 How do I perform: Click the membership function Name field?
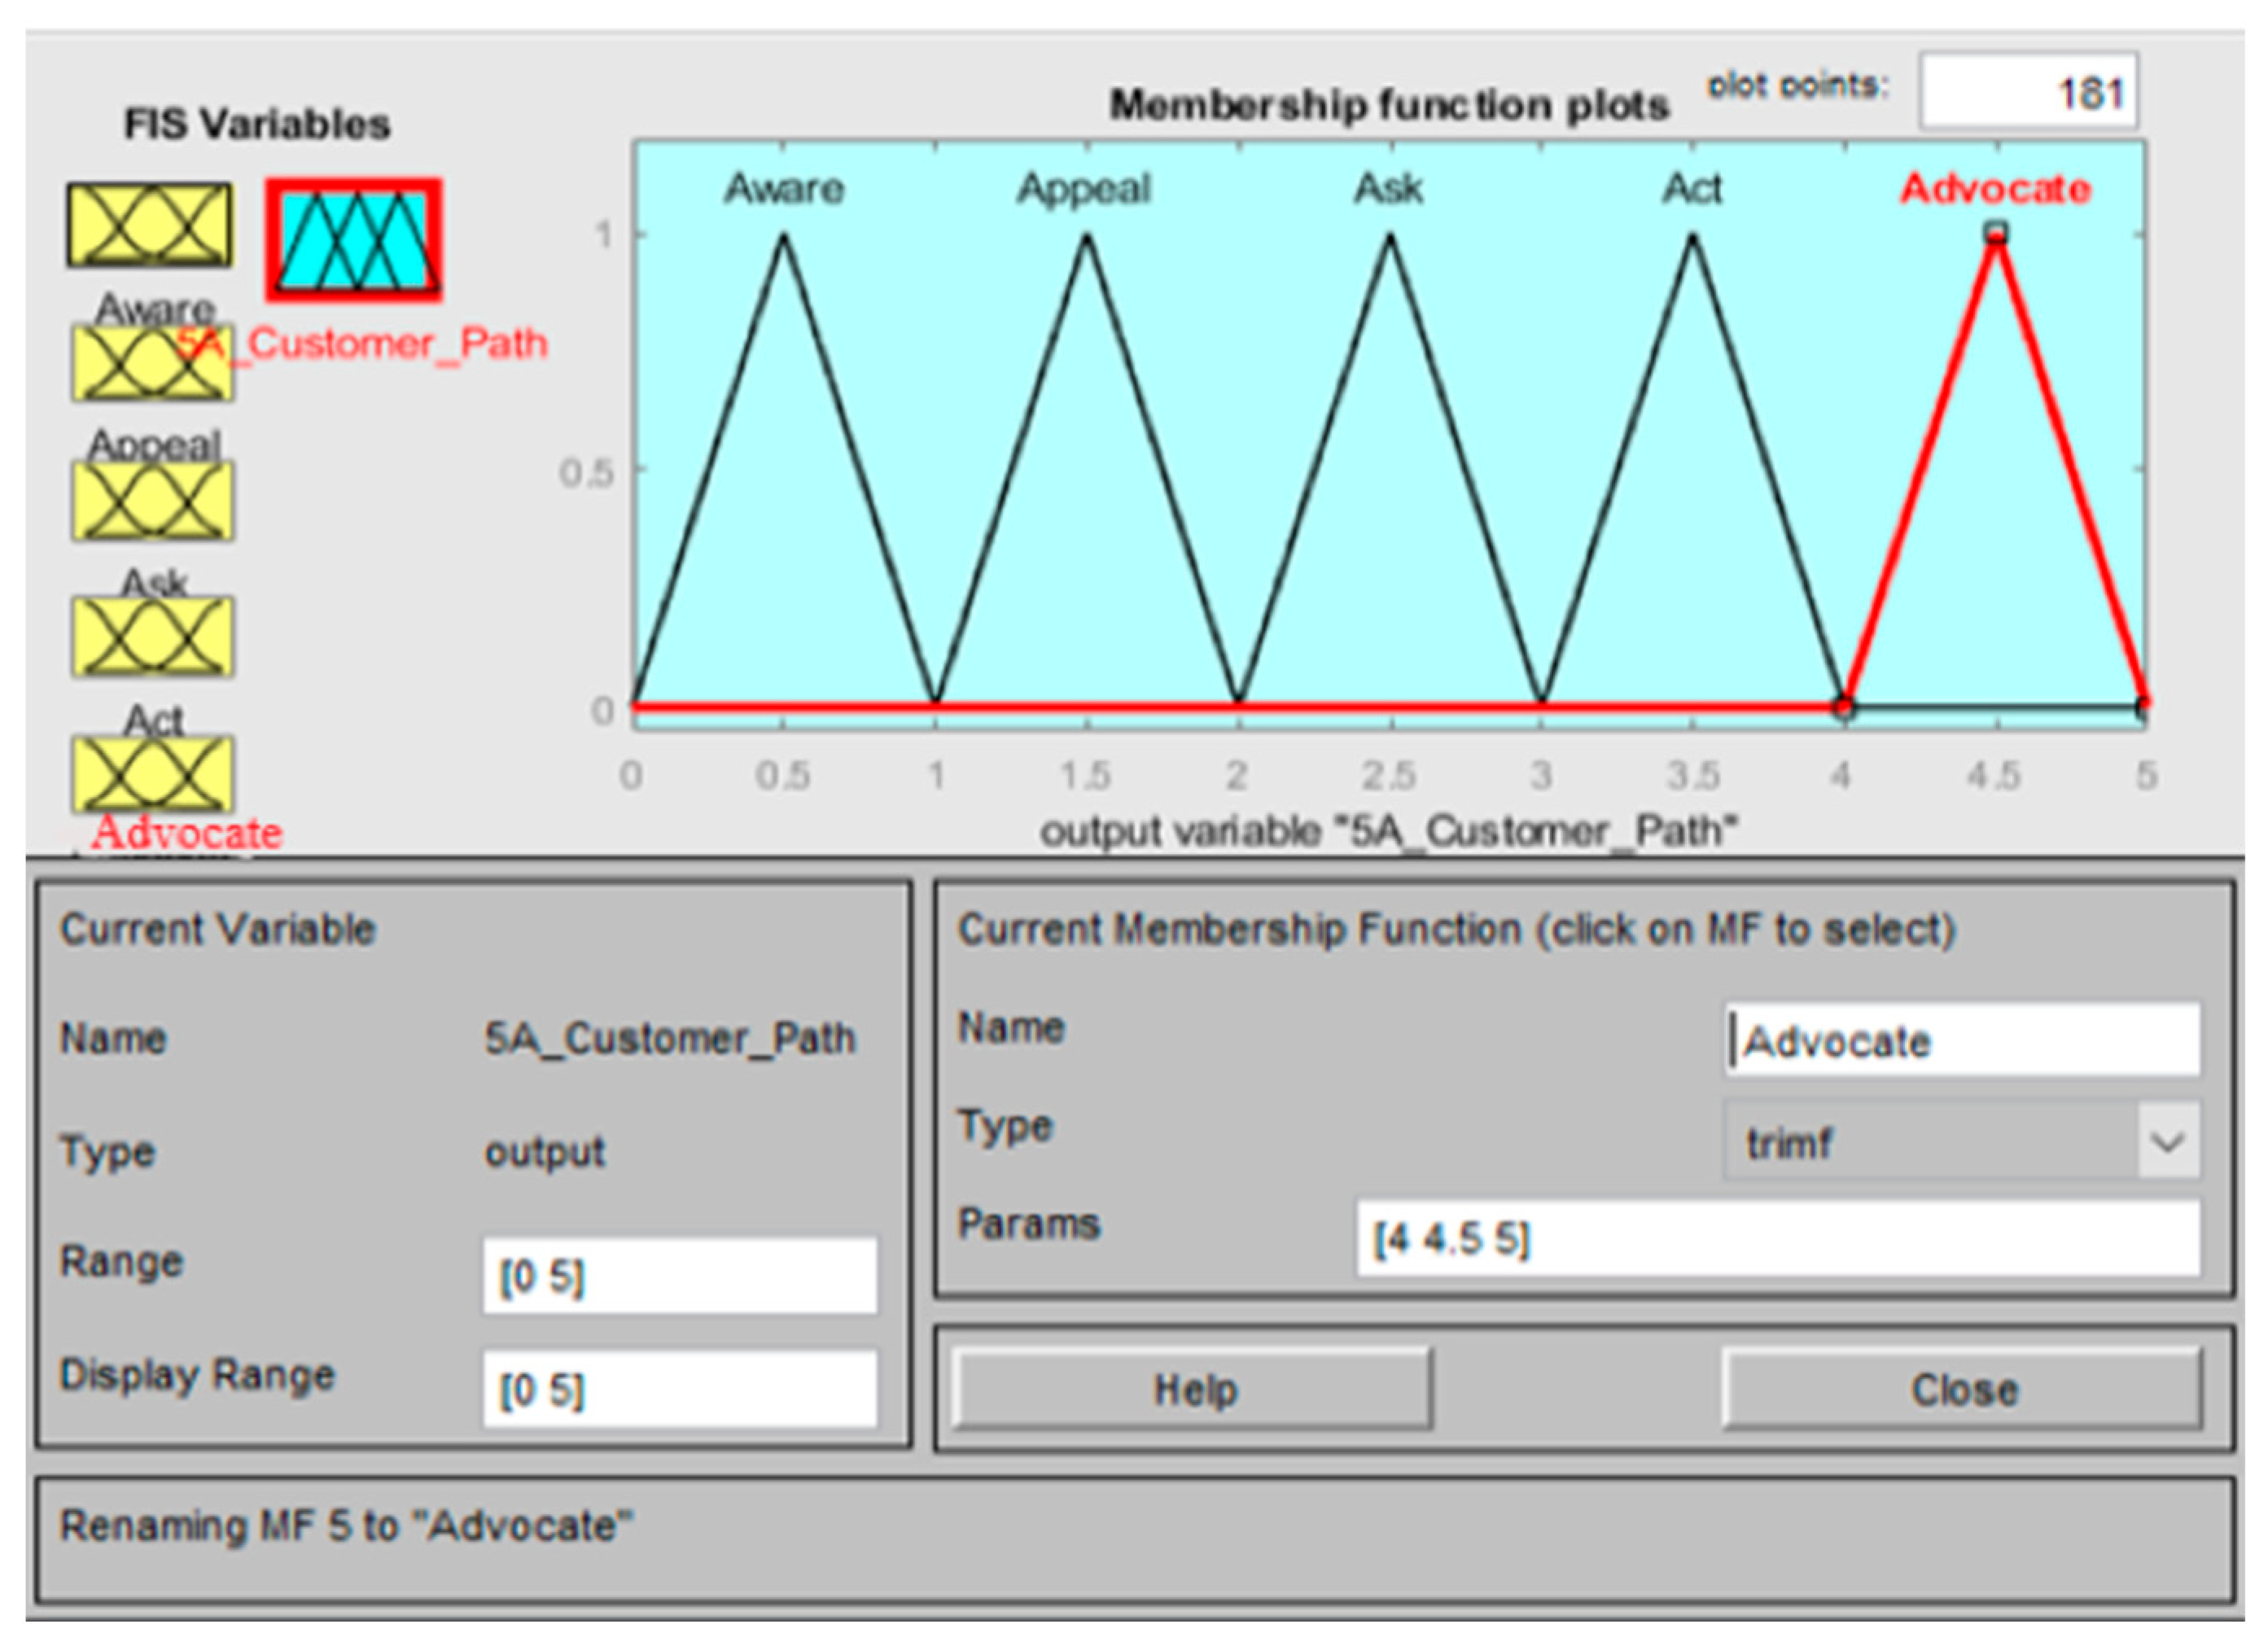coord(1962,1041)
